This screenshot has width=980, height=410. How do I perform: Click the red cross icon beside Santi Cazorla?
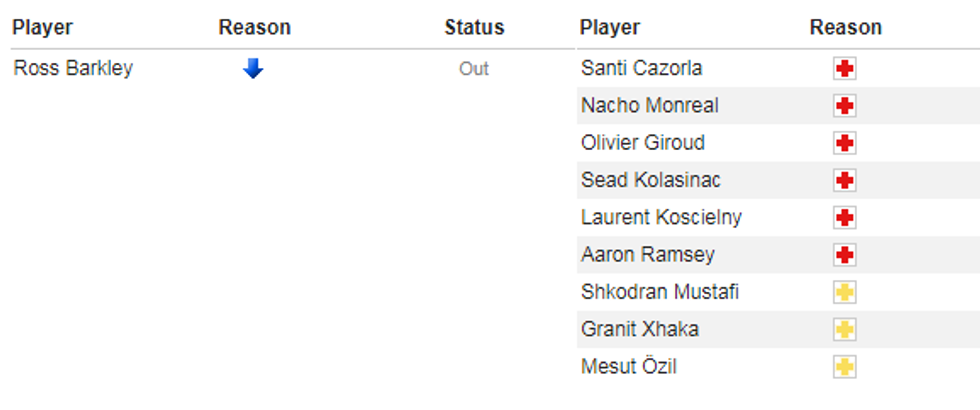tap(845, 69)
